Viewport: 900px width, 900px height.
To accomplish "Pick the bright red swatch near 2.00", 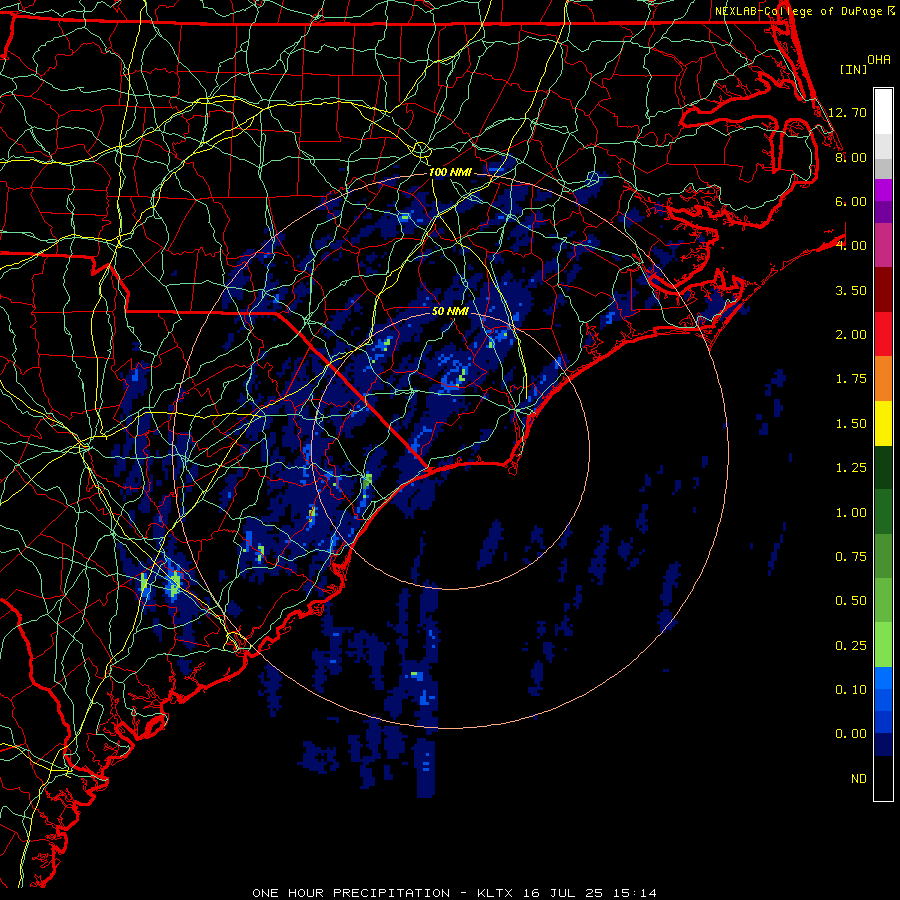I will (883, 334).
